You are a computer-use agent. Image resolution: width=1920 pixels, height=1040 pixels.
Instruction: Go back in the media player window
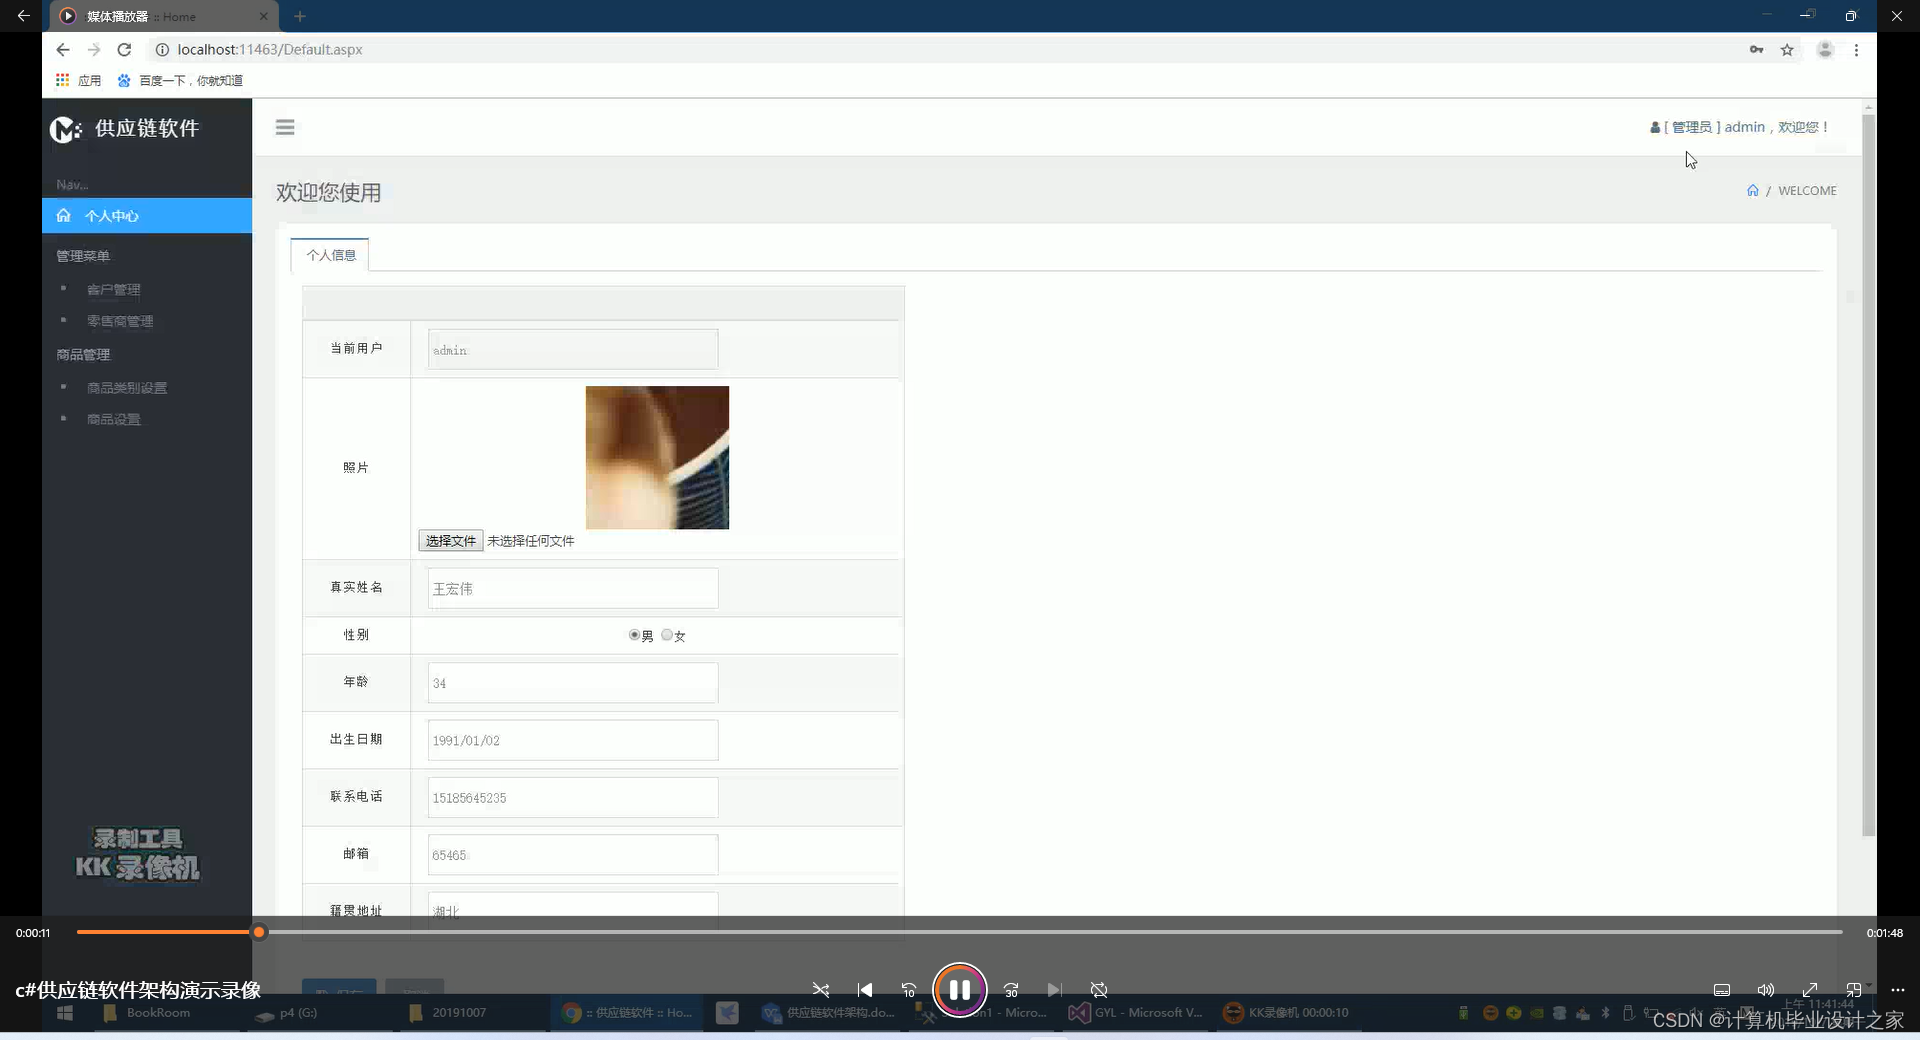point(23,16)
